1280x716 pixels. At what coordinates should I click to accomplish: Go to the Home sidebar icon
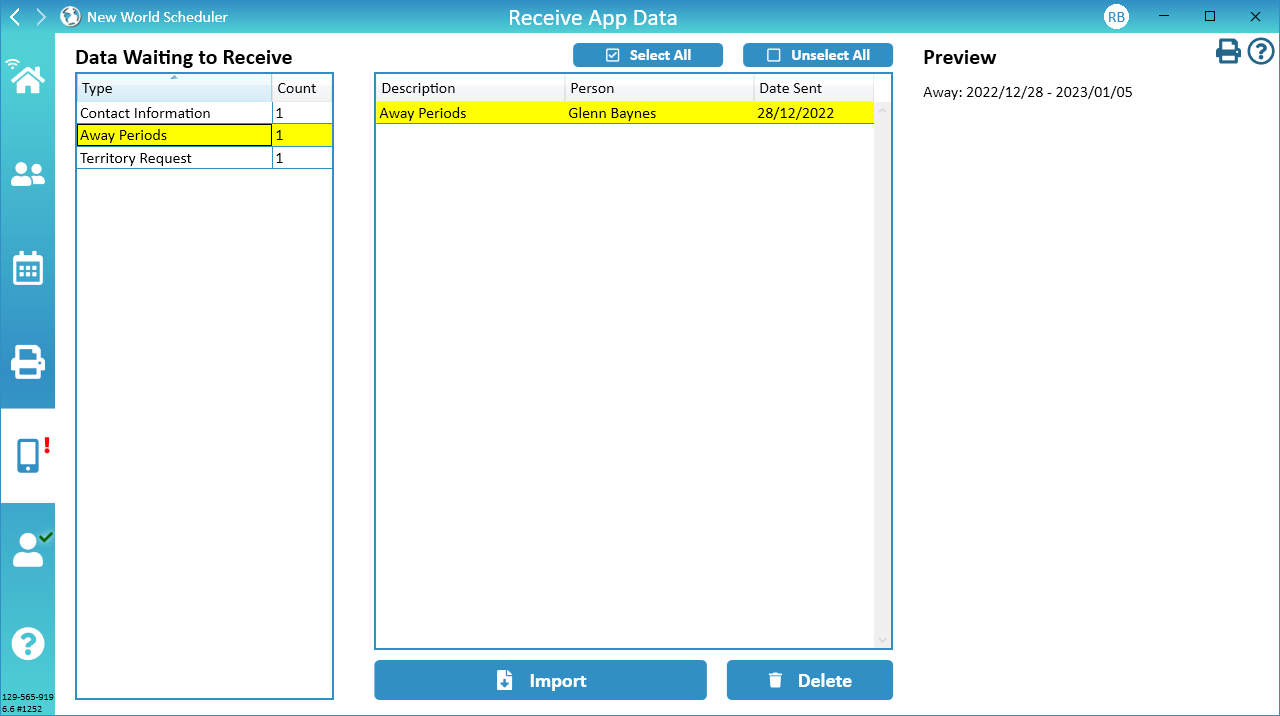(27, 76)
